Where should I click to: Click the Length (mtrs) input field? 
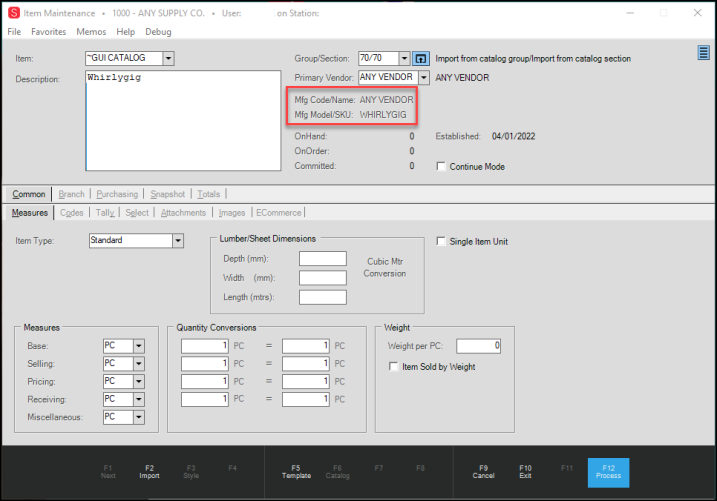coord(323,297)
